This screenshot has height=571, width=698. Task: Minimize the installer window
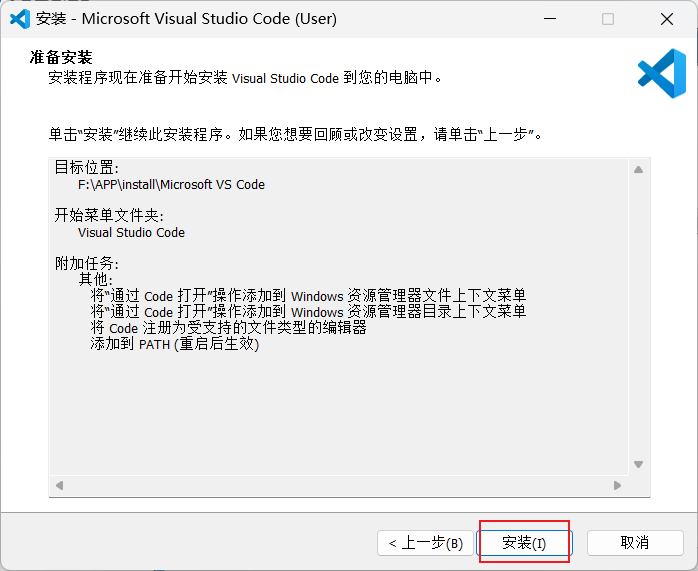point(550,19)
